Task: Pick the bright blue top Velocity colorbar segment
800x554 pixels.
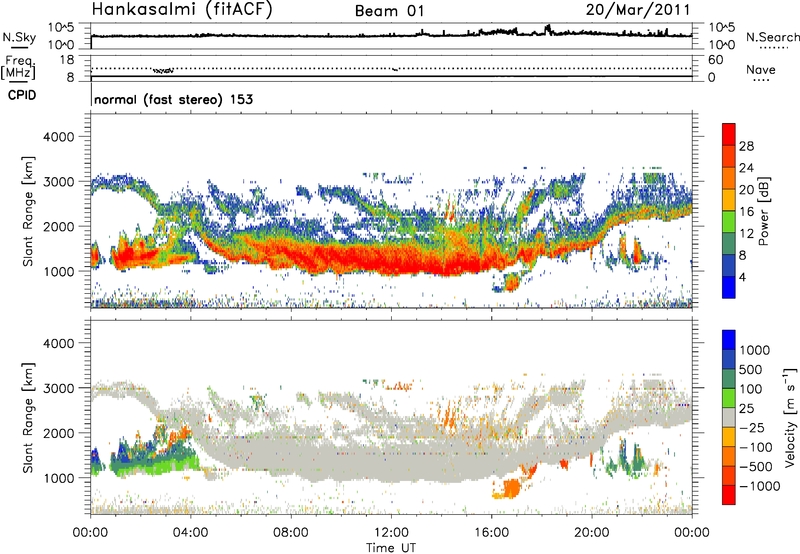Action: pos(729,340)
